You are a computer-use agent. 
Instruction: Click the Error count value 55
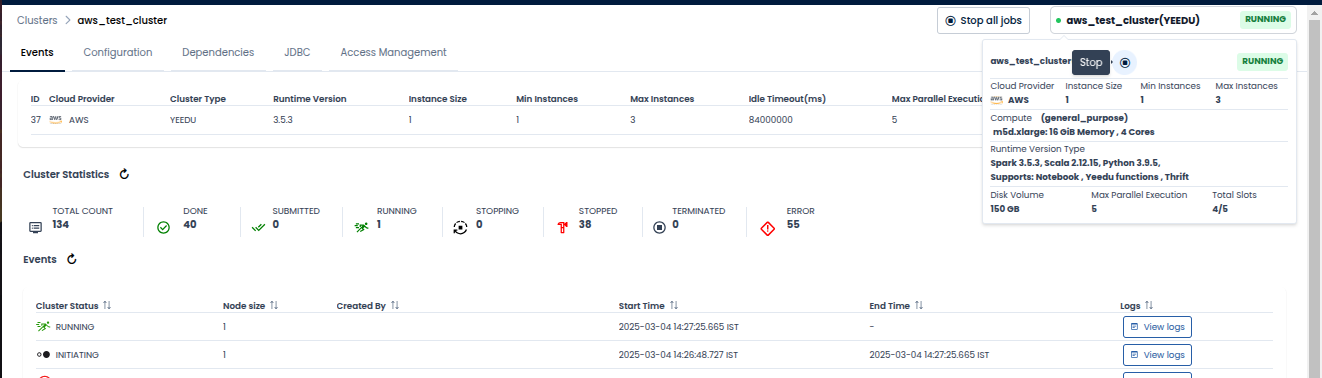click(x=793, y=225)
